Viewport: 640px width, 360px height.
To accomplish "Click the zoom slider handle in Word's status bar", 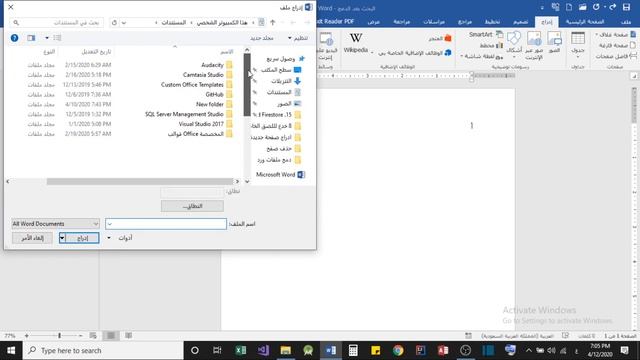I will tap(60, 336).
